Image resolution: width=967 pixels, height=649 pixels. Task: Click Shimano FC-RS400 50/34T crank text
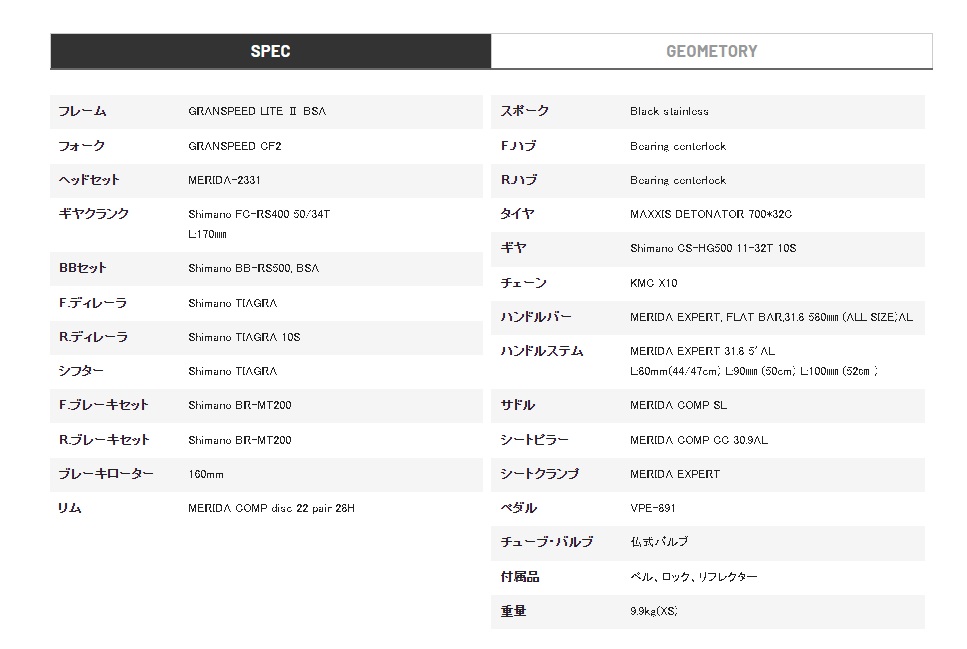259,214
